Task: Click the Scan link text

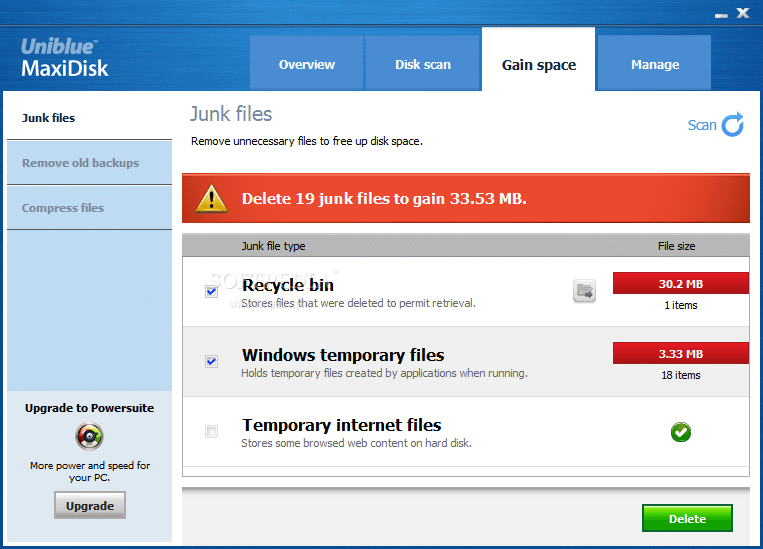Action: pyautogui.click(x=702, y=125)
